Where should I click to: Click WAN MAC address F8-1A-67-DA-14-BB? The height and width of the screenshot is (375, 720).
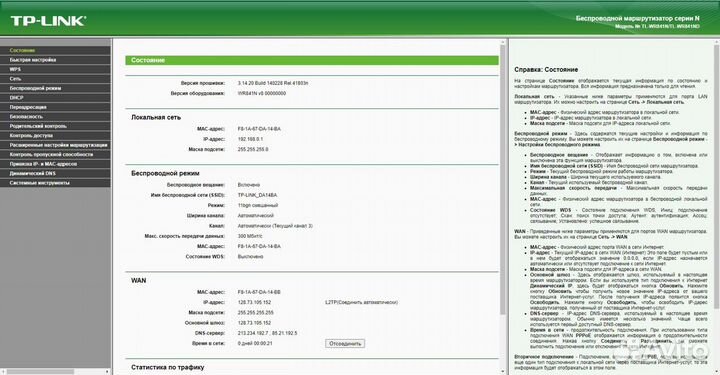point(259,292)
